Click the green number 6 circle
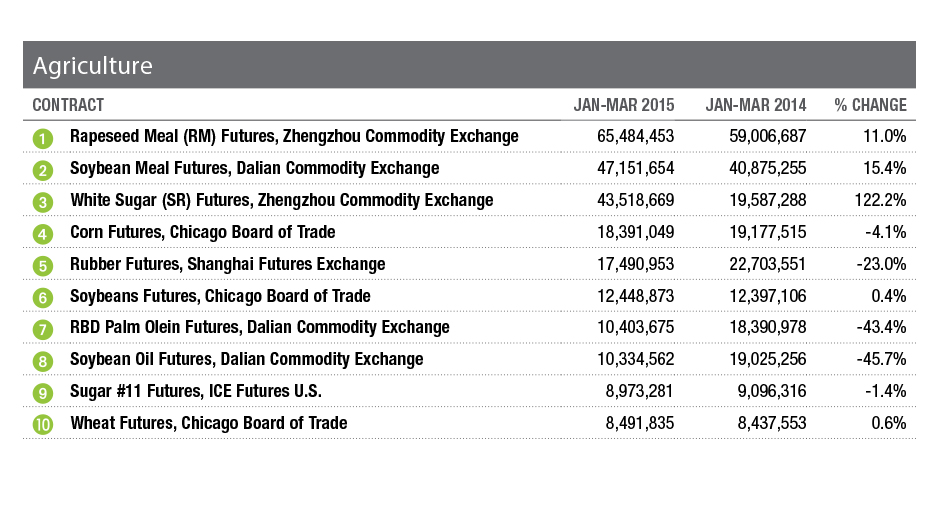The height and width of the screenshot is (518, 946). point(42,297)
